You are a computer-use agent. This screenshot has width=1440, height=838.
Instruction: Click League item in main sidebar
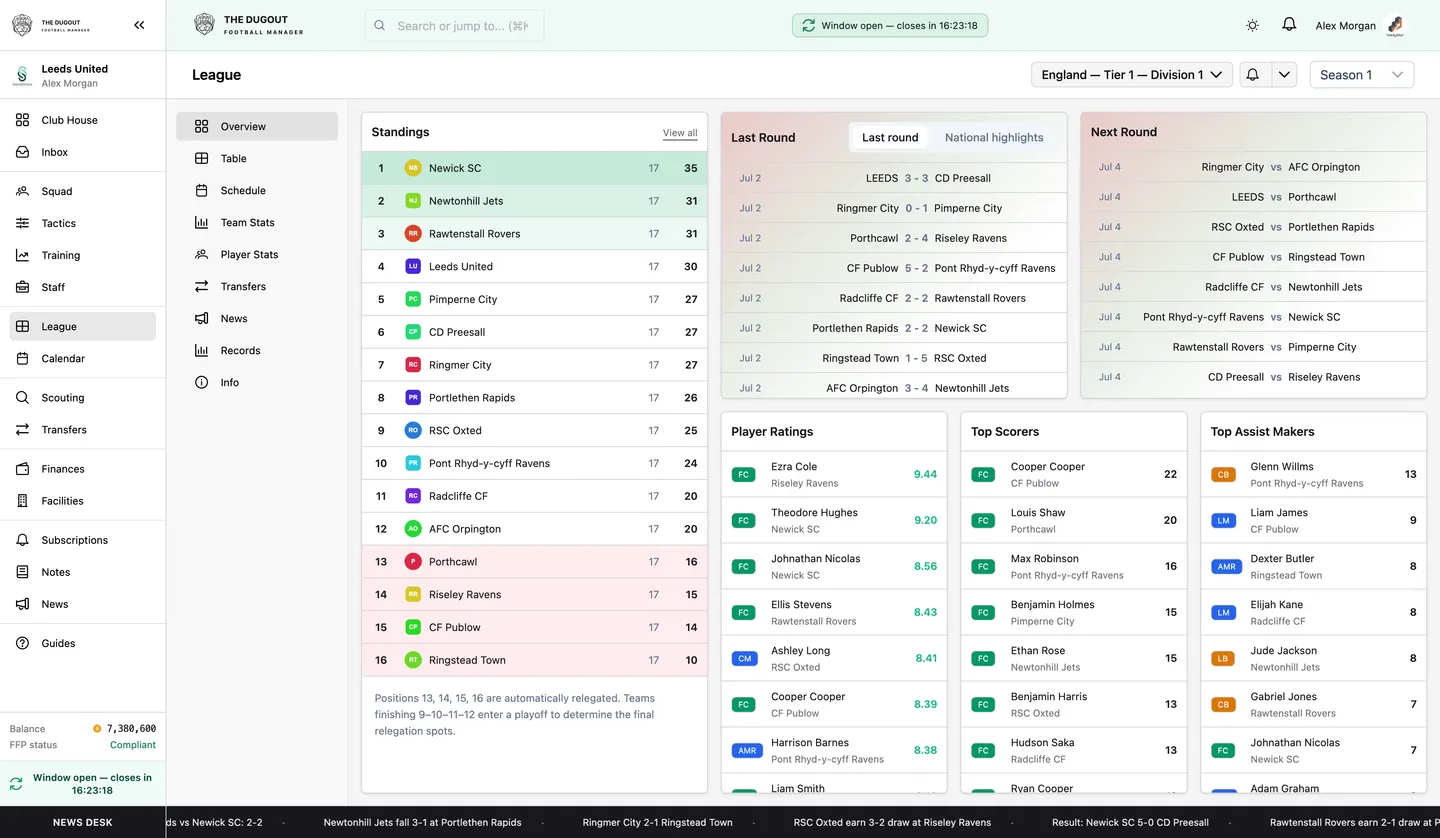(83, 326)
